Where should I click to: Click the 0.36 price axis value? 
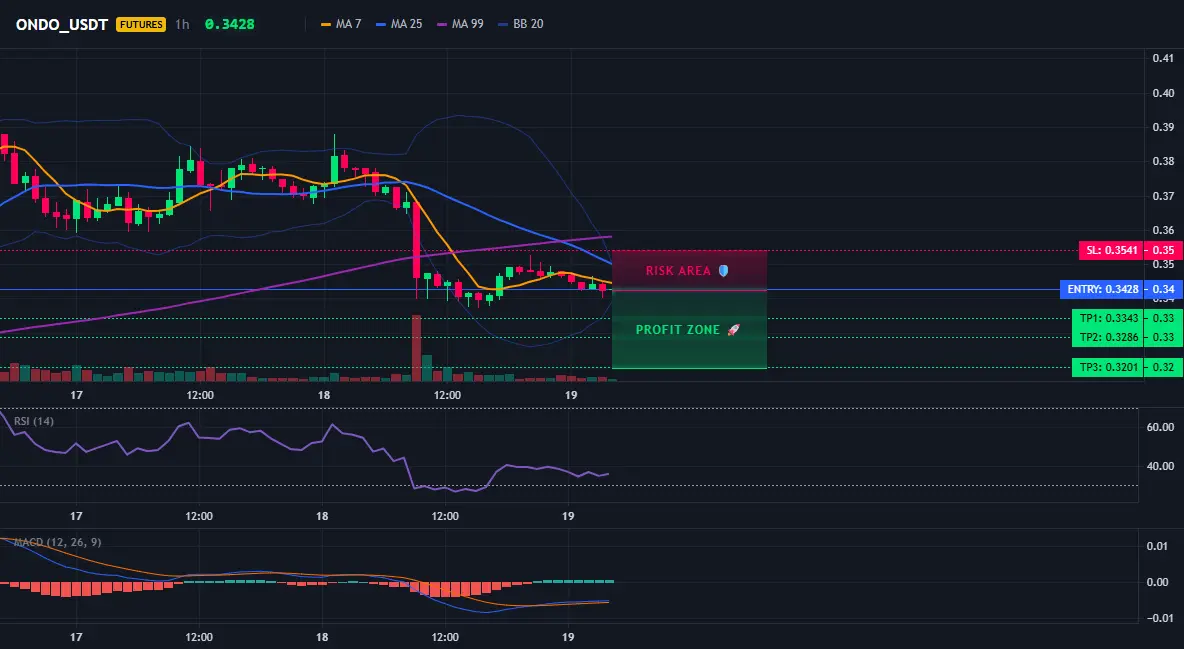click(x=1164, y=230)
